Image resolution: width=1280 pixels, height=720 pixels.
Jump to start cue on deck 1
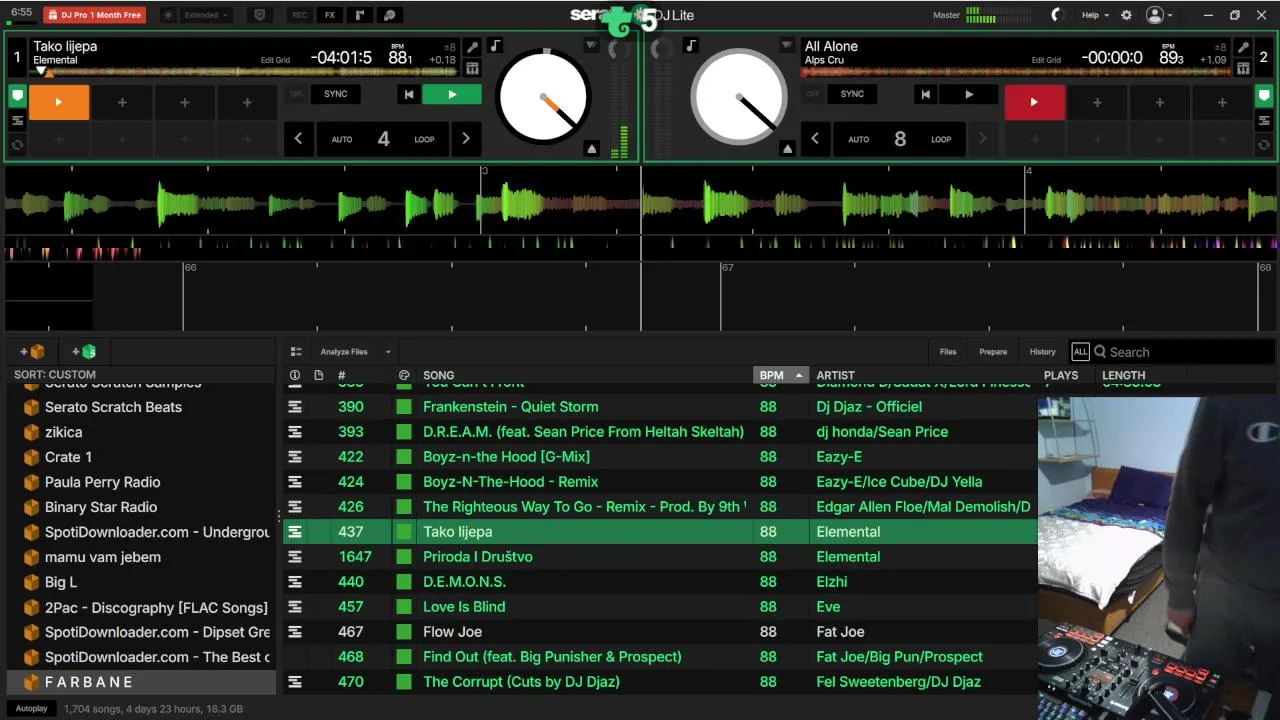click(408, 94)
